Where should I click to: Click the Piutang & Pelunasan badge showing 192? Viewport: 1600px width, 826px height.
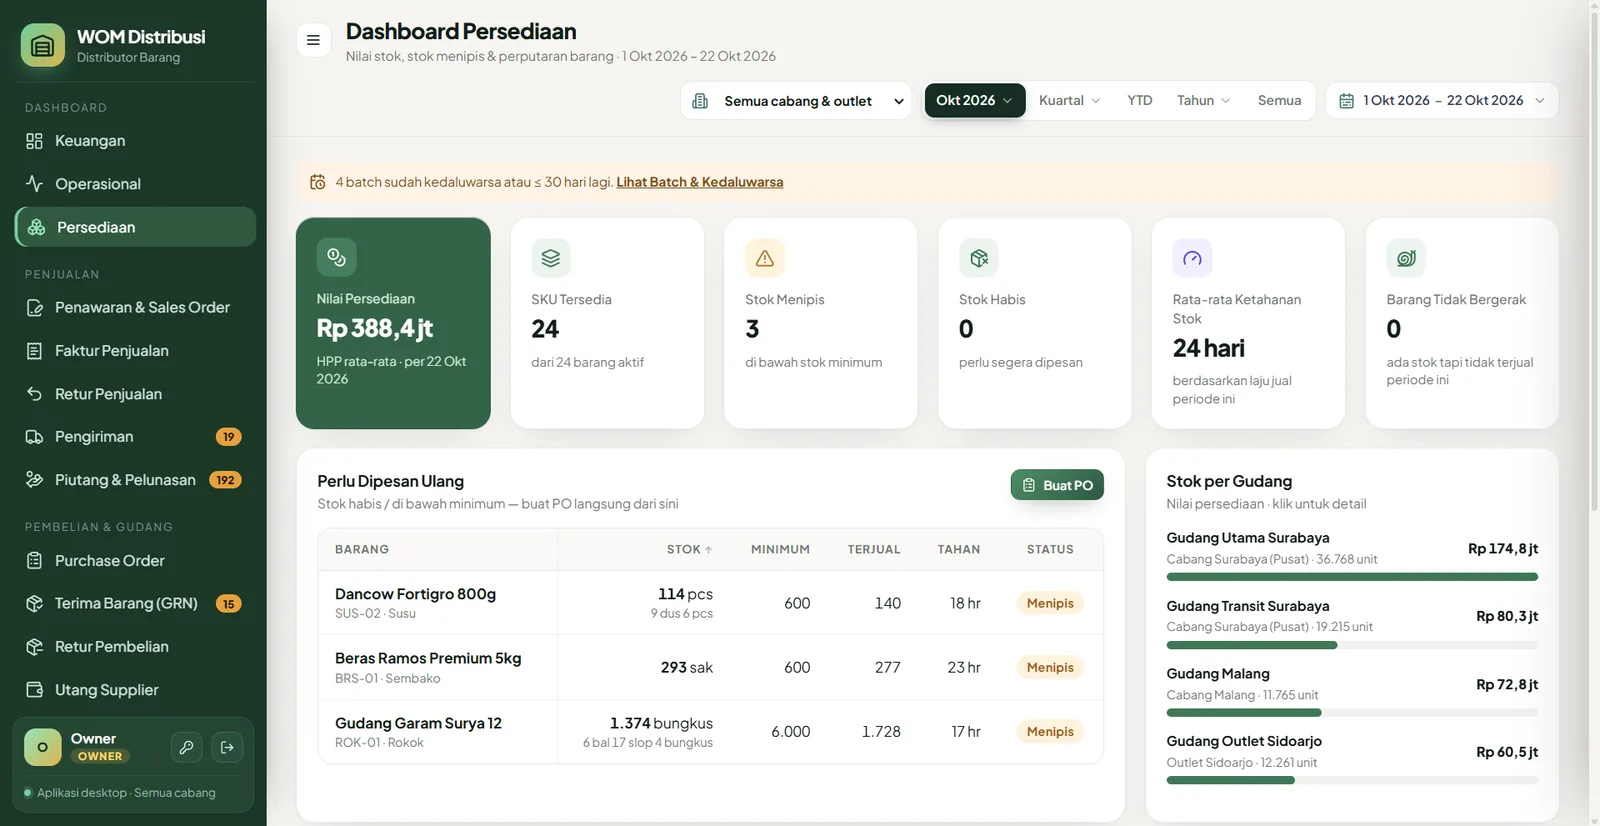(x=225, y=480)
